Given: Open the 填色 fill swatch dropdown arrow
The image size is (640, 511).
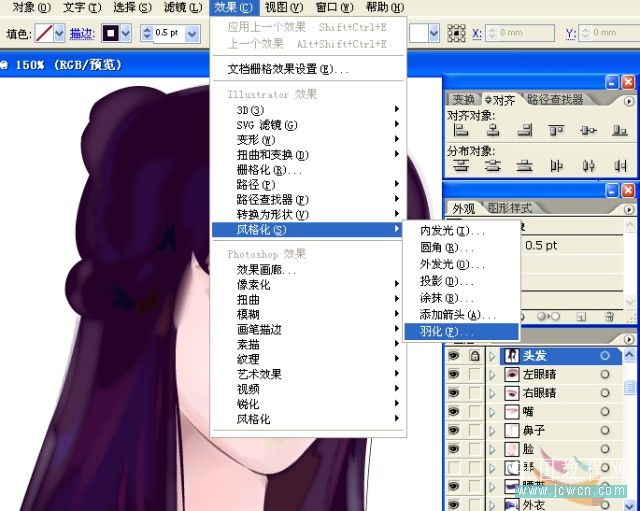Looking at the screenshot, I should (60, 33).
